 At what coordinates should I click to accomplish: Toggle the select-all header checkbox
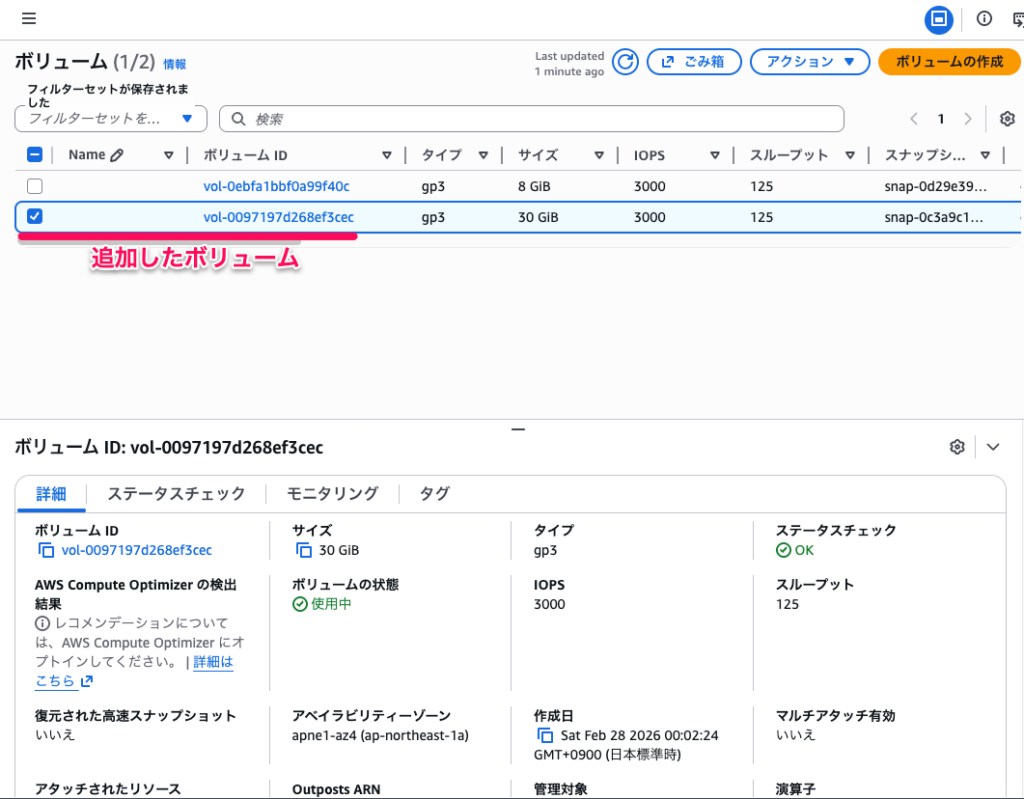(35, 155)
